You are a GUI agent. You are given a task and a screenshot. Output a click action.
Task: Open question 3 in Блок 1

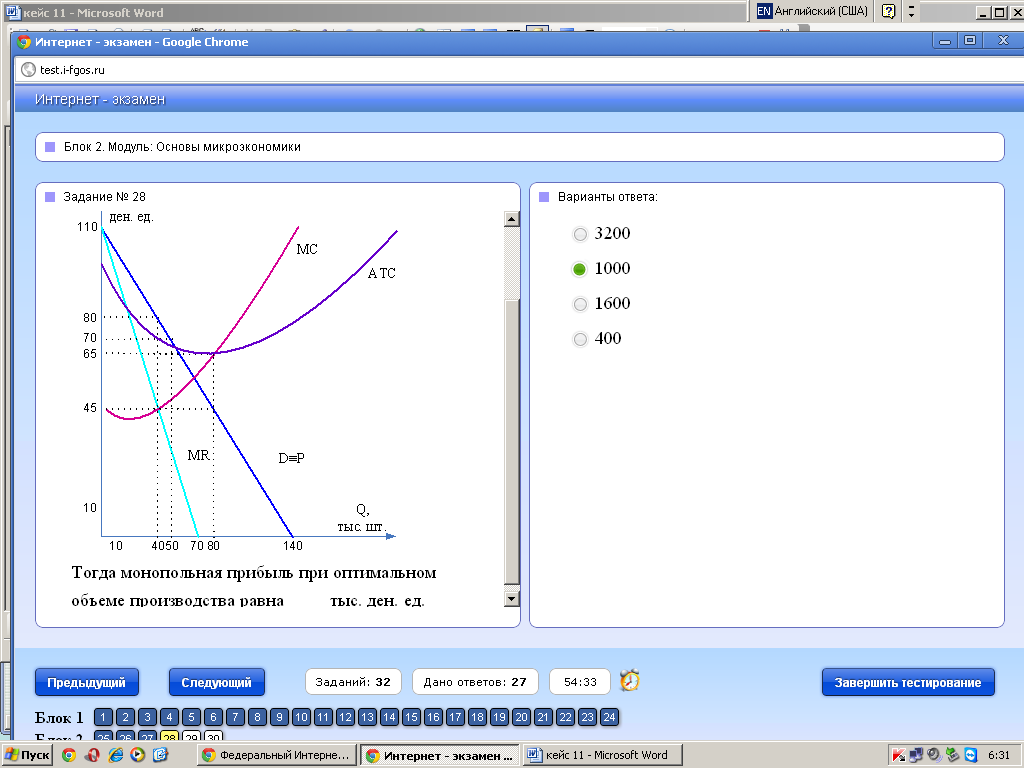click(147, 717)
